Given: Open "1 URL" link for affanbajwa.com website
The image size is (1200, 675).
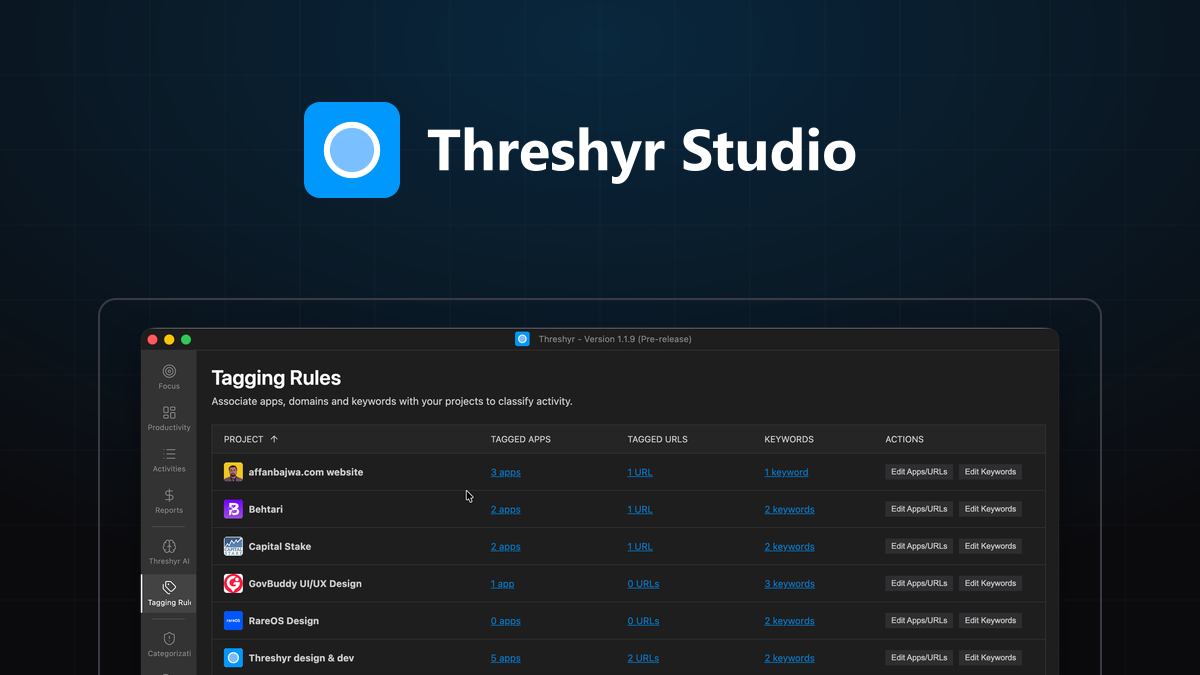Looking at the screenshot, I should point(640,472).
